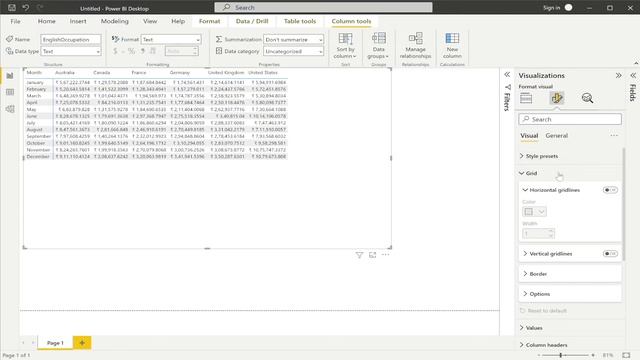Viewport: 640px width, 360px height.
Task: Open the Format ribbon tab
Action: point(209,21)
